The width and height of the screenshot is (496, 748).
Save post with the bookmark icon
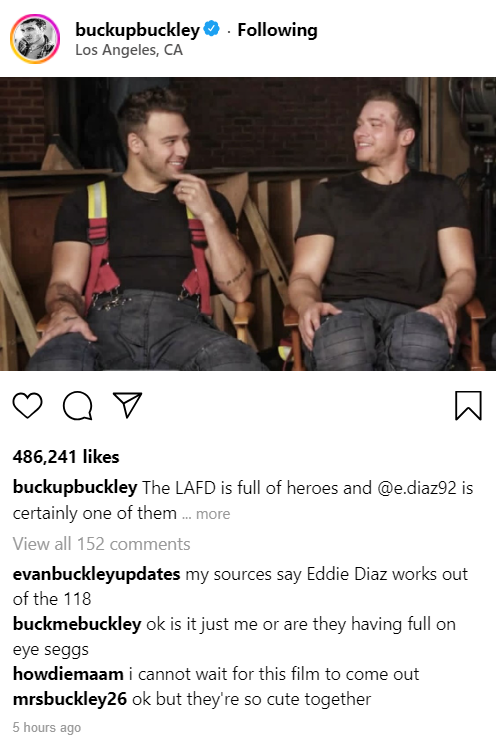tap(468, 405)
